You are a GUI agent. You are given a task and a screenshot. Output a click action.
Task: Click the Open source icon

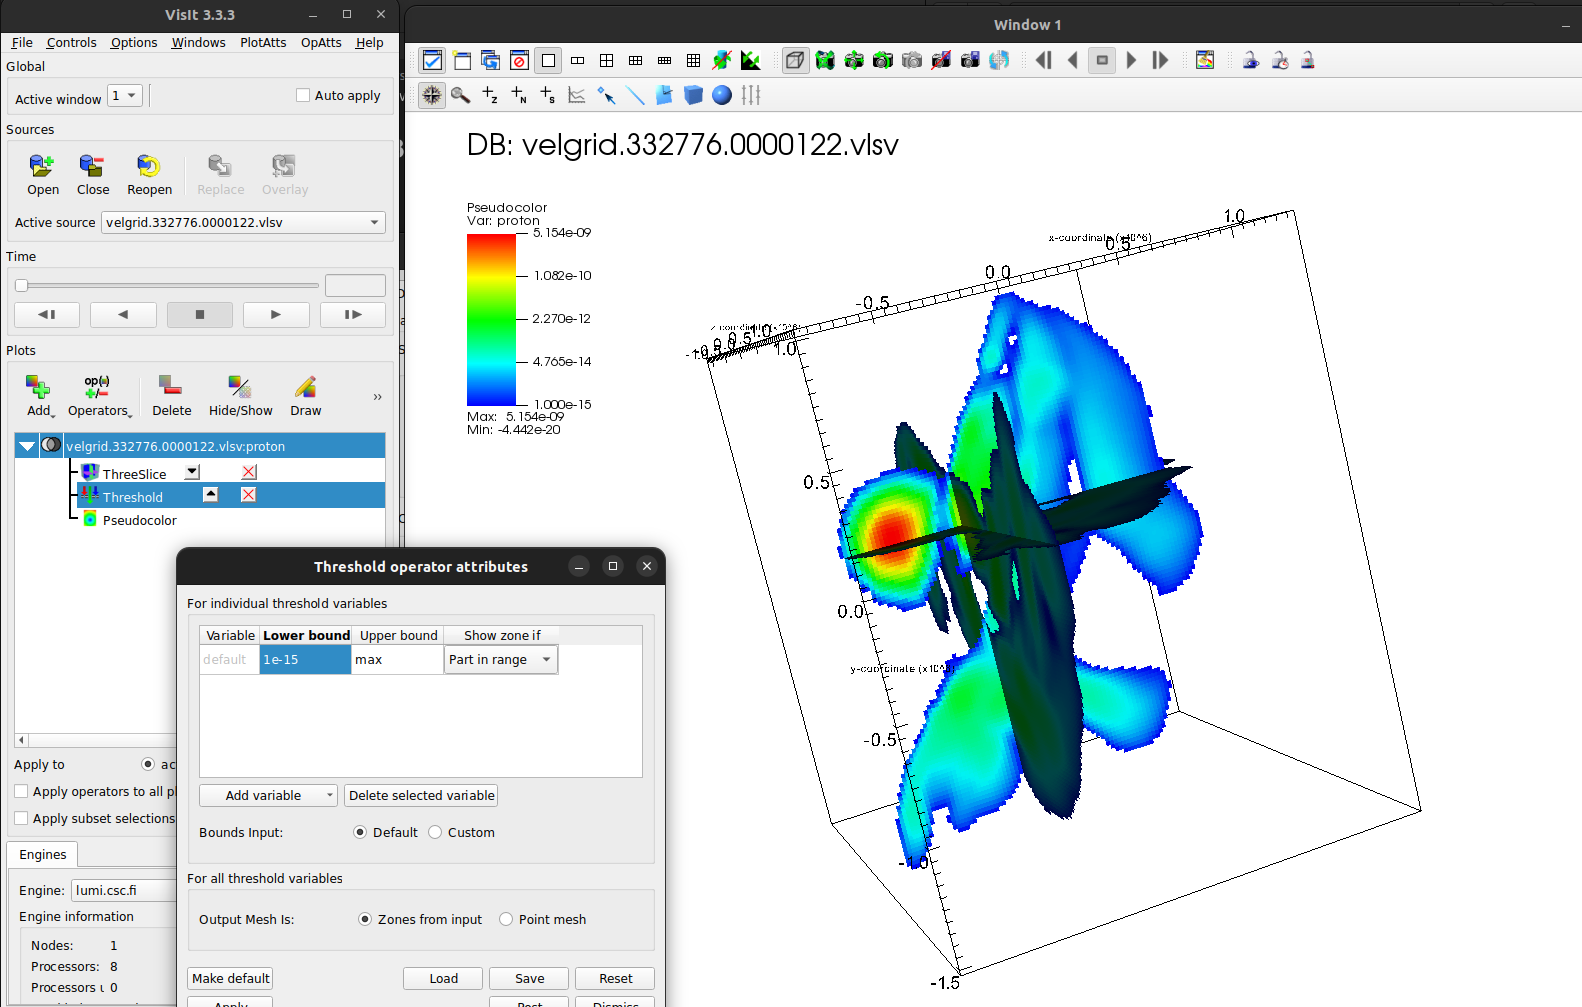tap(42, 167)
